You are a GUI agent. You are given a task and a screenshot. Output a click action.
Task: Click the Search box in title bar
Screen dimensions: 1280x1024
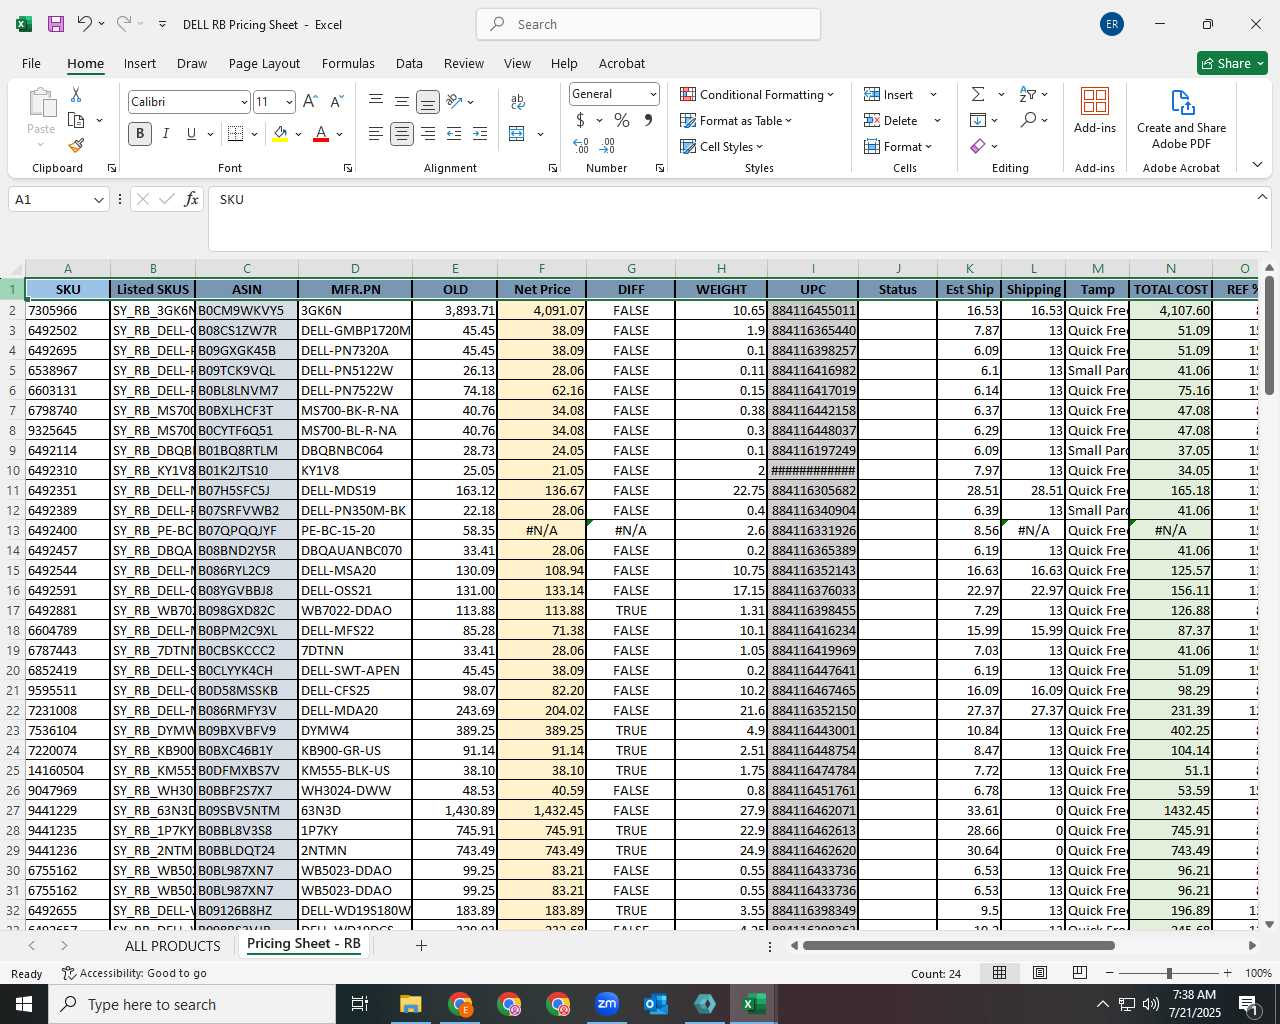click(x=648, y=24)
